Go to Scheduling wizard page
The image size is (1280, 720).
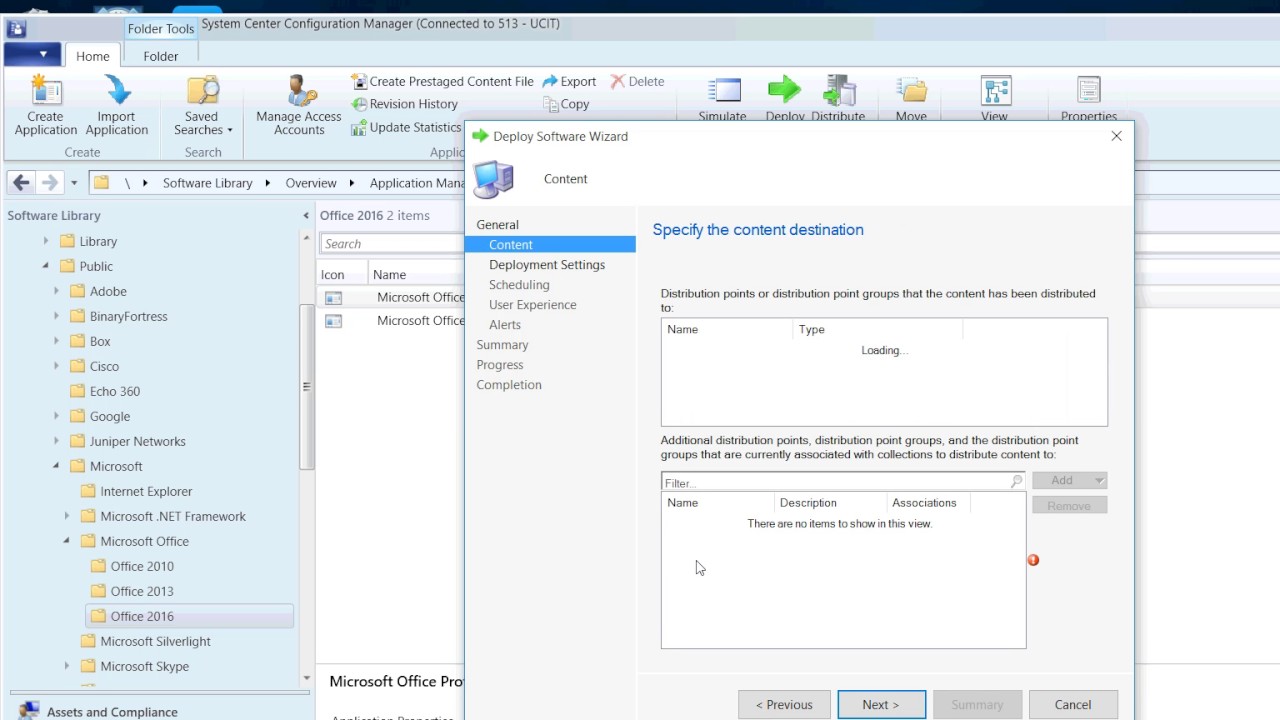coord(519,284)
